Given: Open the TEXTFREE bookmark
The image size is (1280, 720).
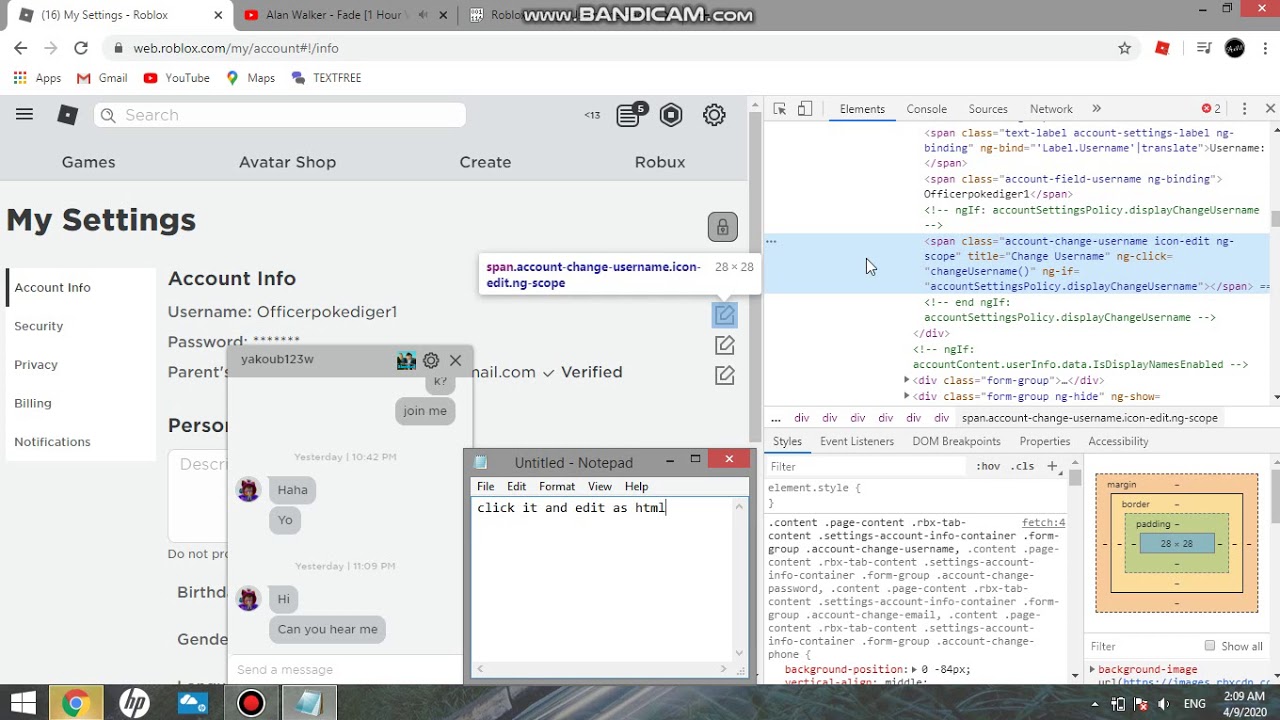Looking at the screenshot, I should coord(326,78).
